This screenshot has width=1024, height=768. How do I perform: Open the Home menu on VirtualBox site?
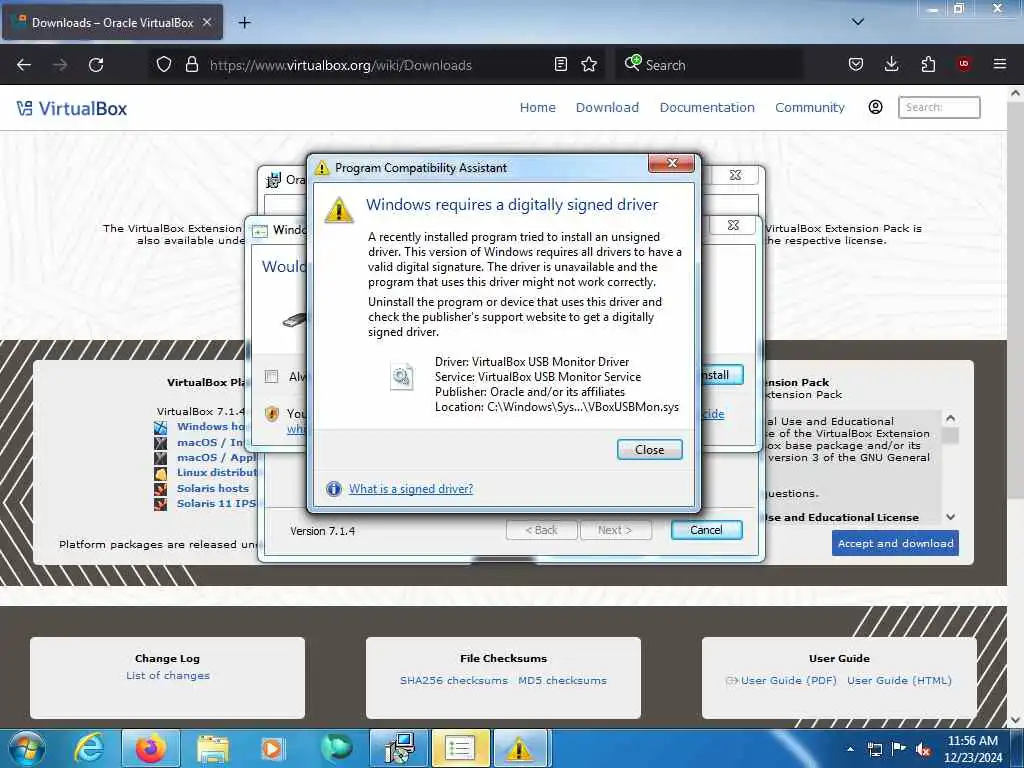coord(537,108)
